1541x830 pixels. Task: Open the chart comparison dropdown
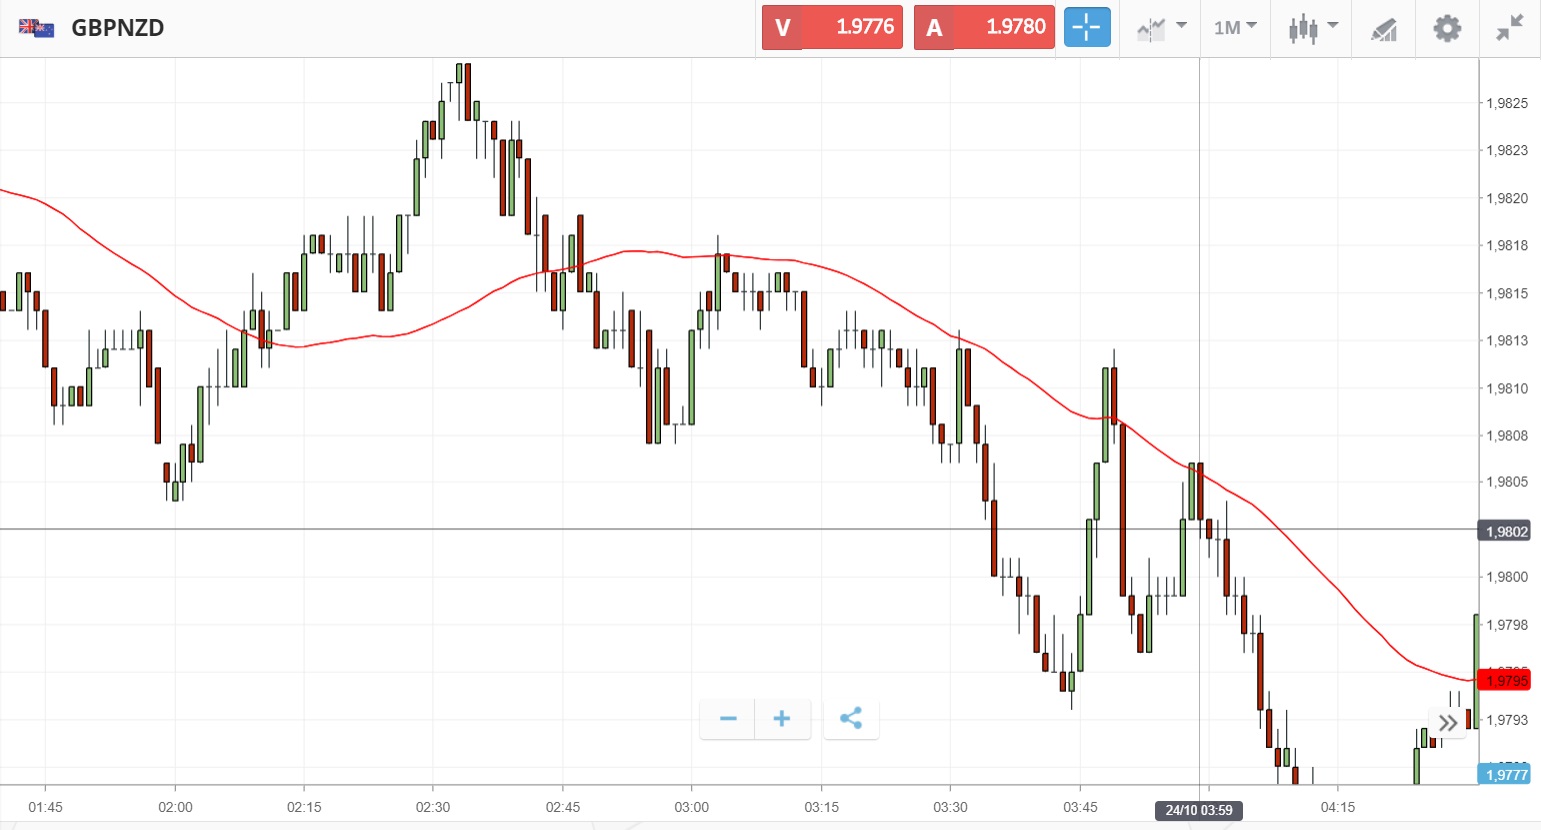pos(1161,28)
